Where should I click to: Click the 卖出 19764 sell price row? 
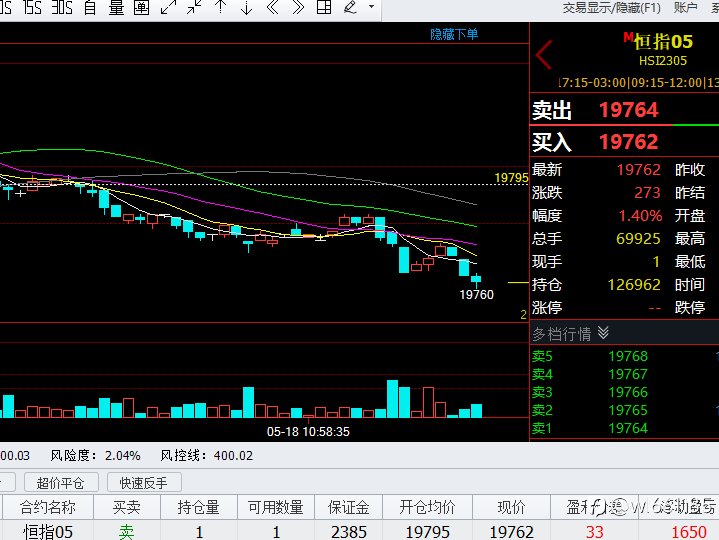(x=625, y=110)
